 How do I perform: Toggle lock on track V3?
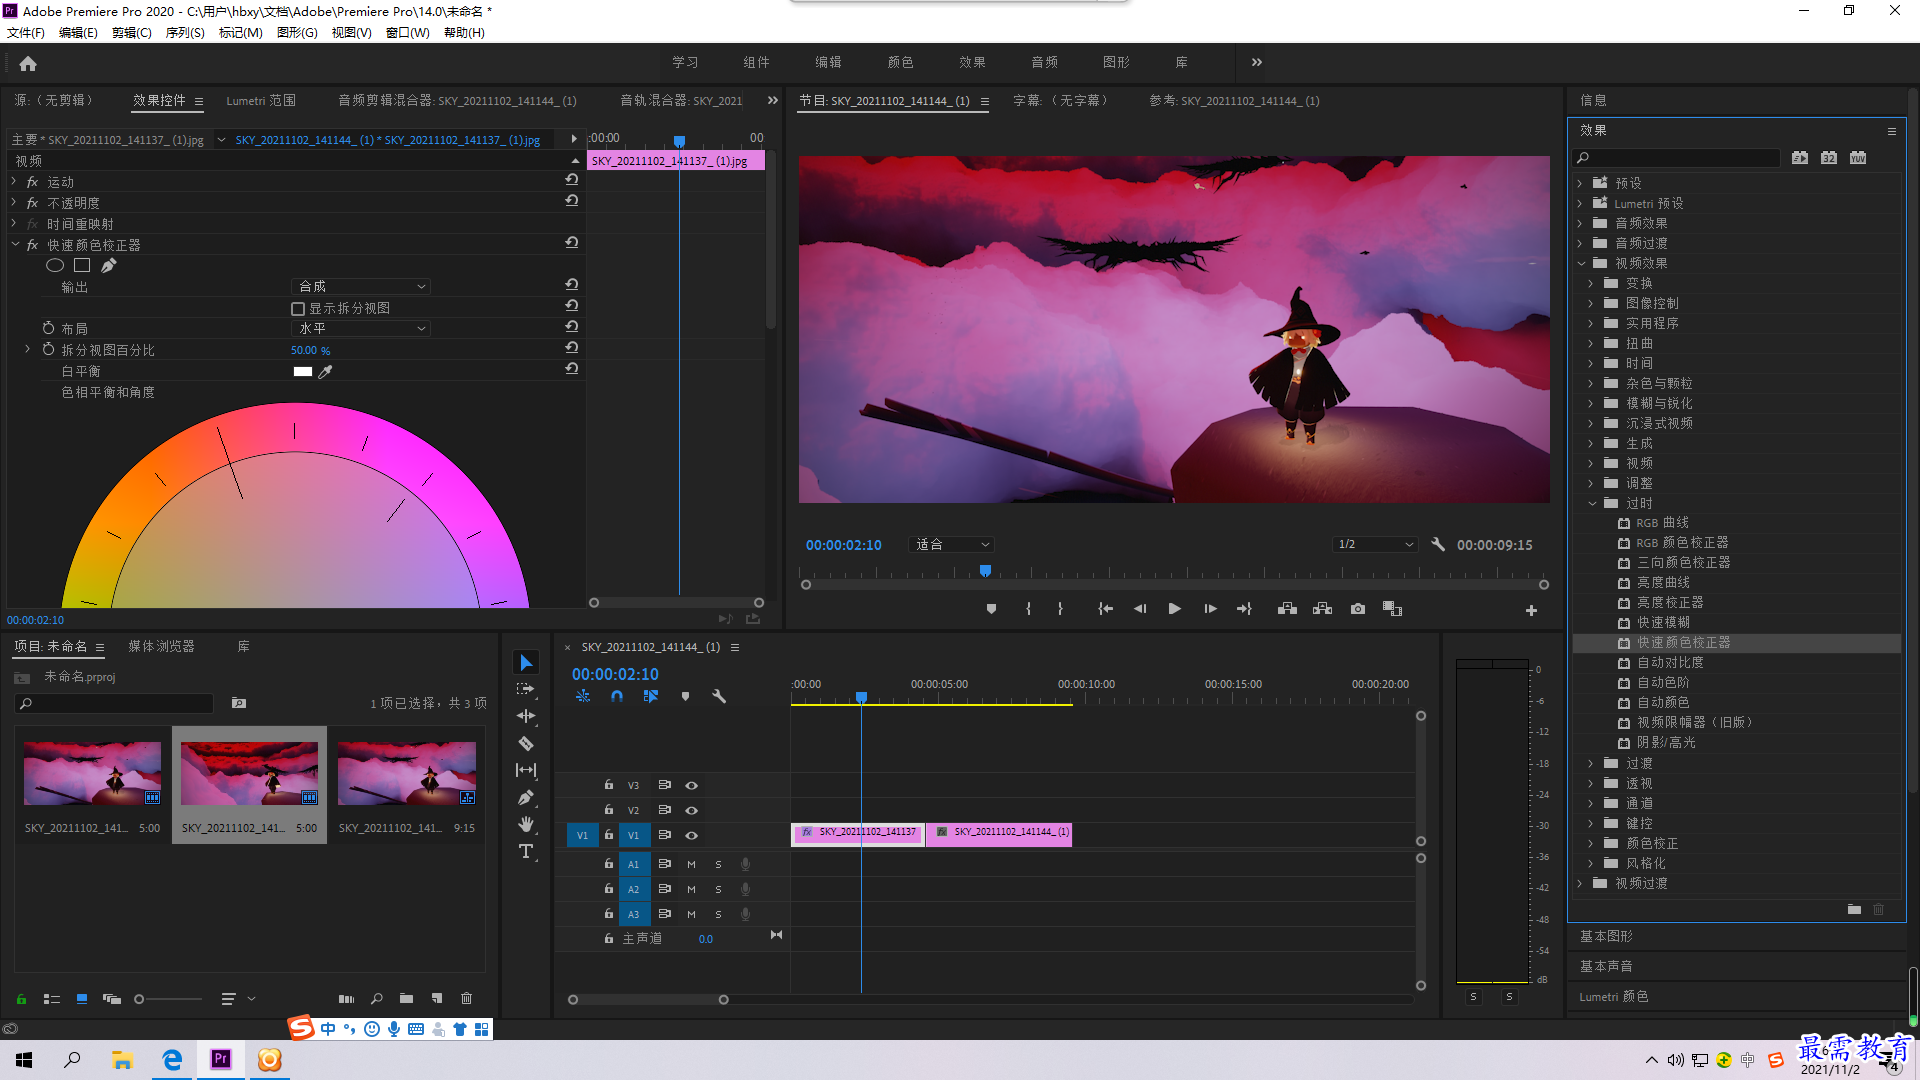point(608,785)
